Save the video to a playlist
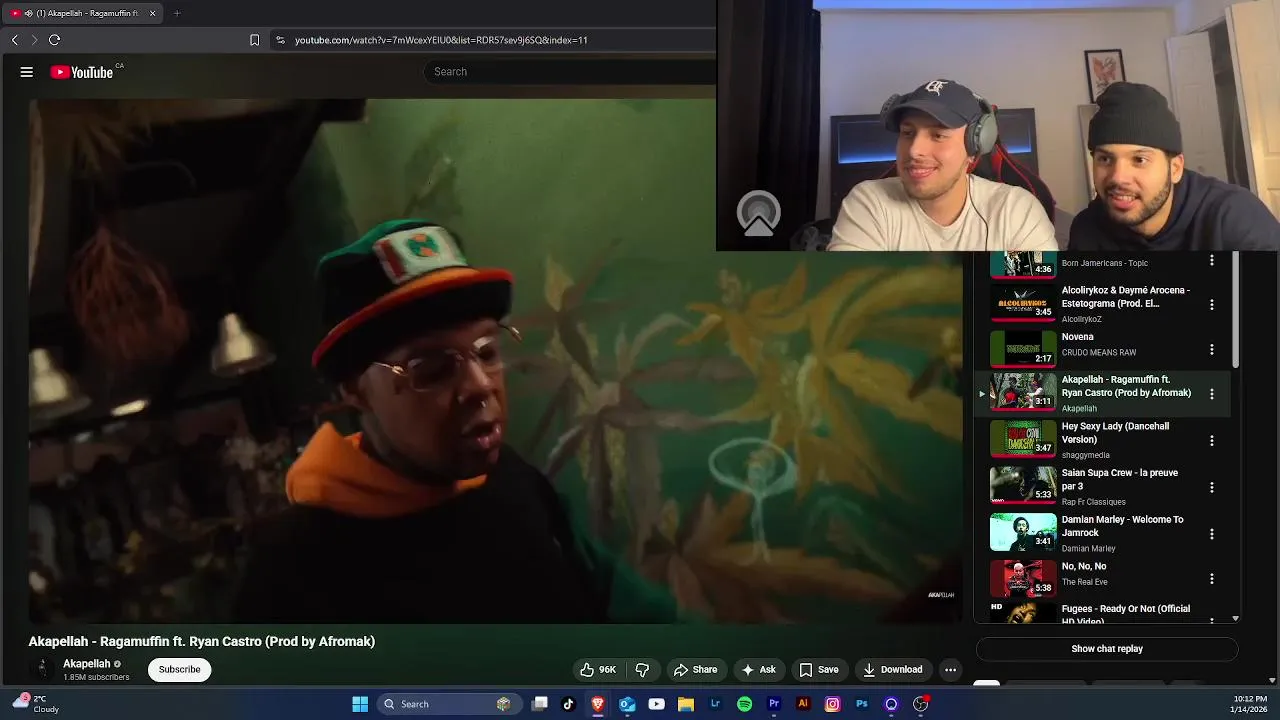The image size is (1280, 720). point(818,670)
